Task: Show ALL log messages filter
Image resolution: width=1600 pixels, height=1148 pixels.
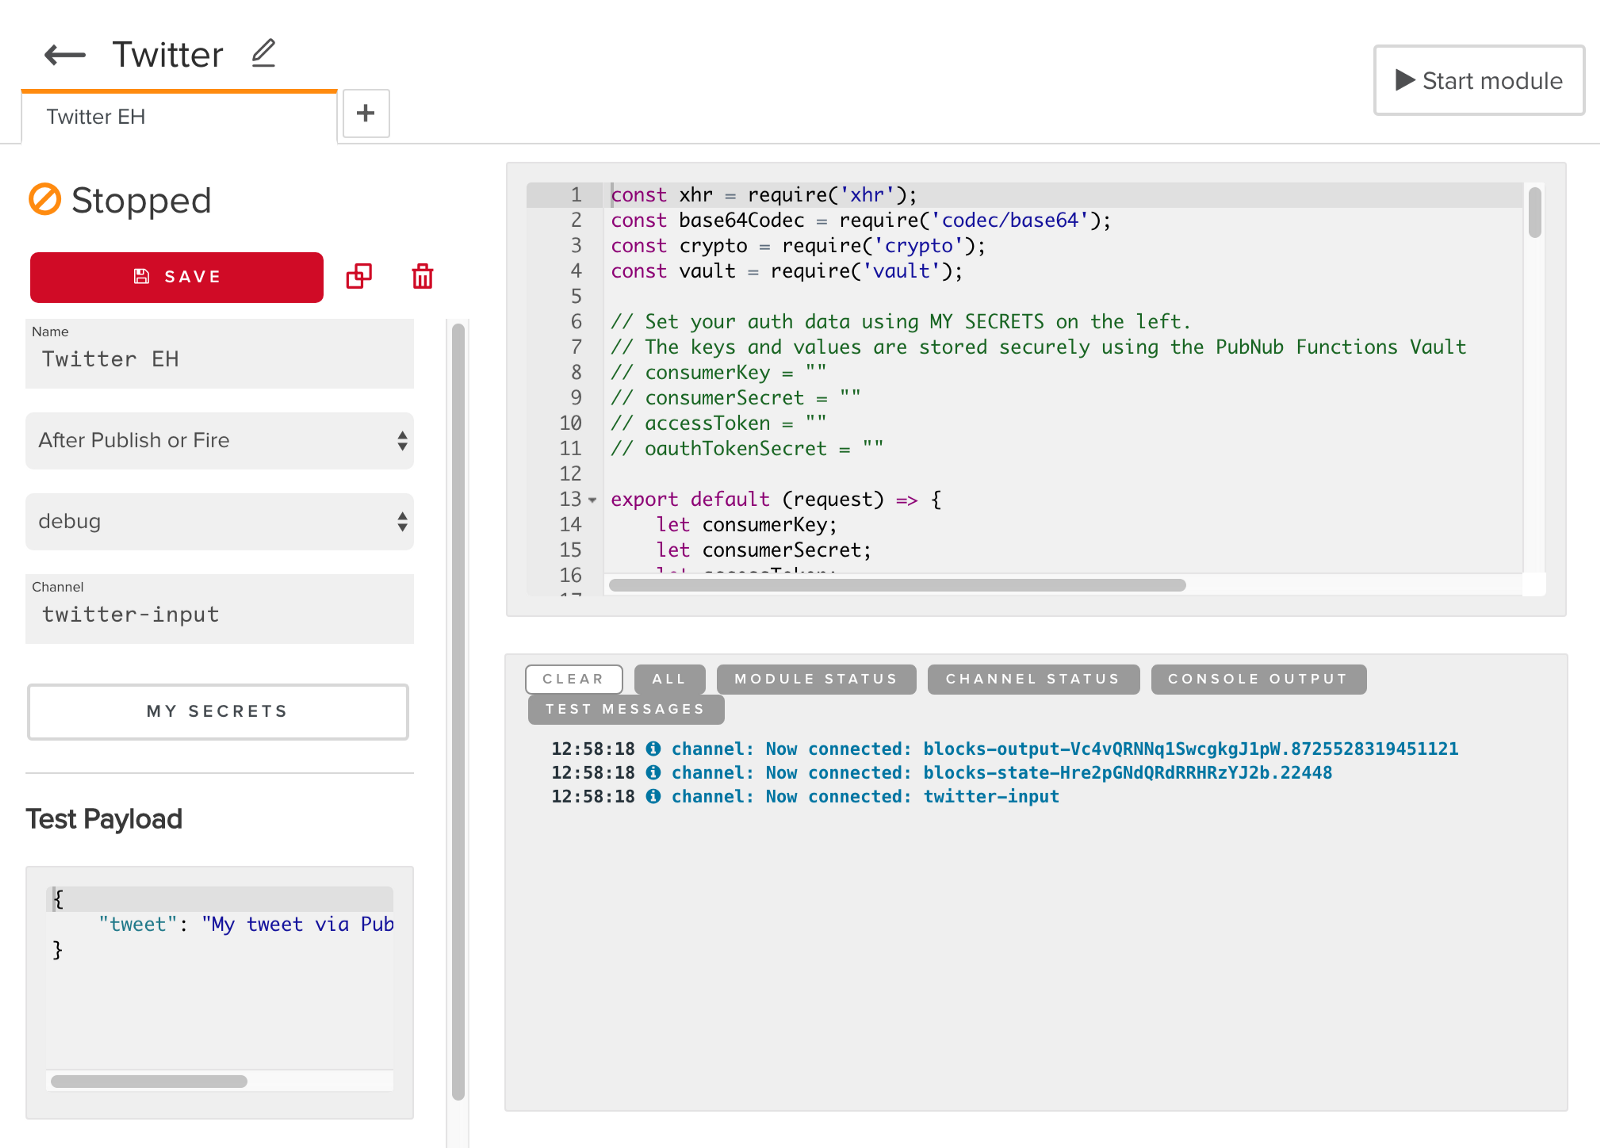Action: (670, 679)
